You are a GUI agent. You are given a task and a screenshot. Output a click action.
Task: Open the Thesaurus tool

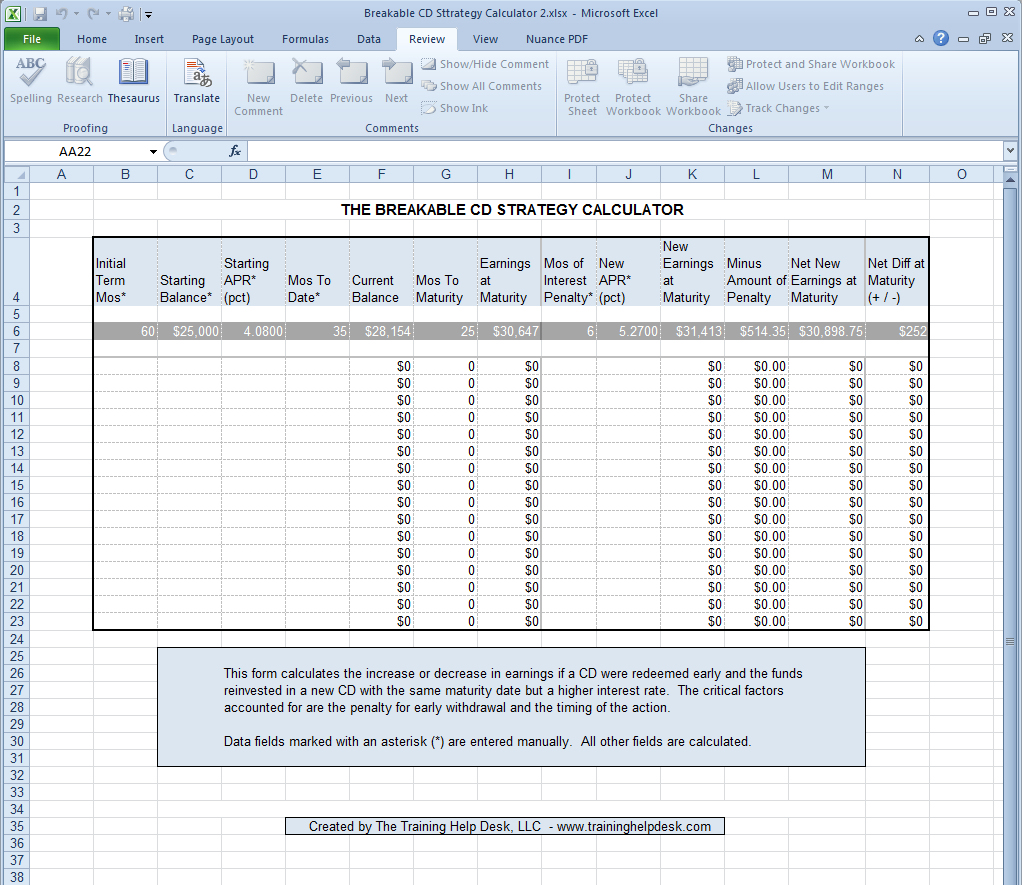click(134, 80)
